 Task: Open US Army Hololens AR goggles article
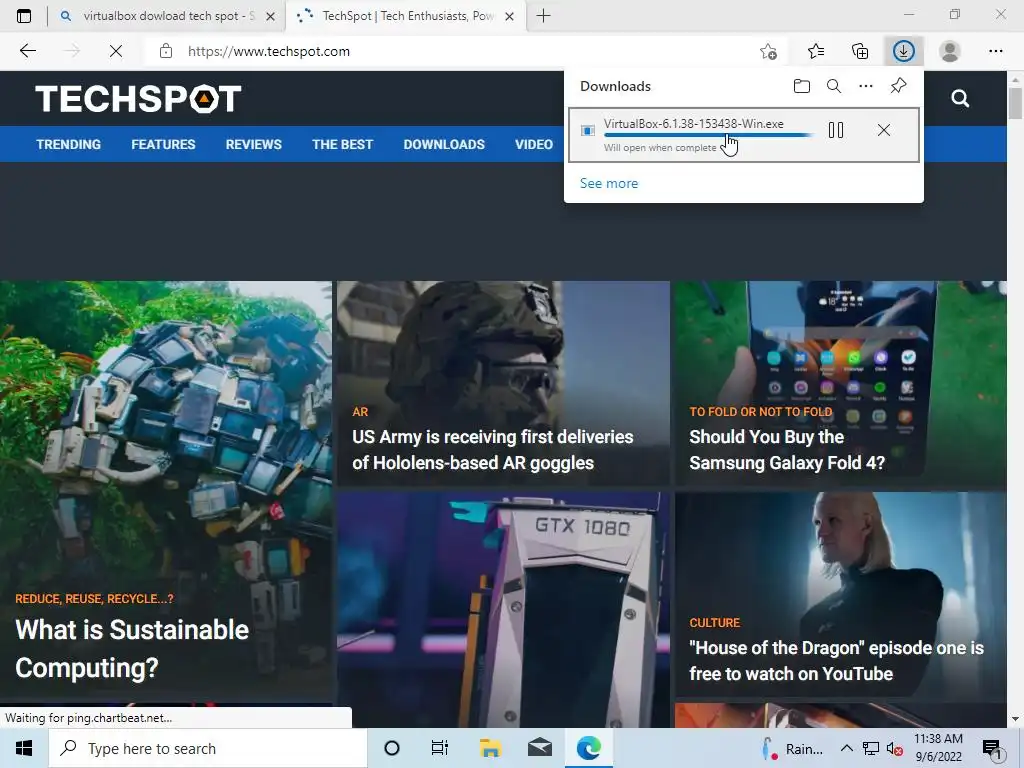tap(492, 449)
